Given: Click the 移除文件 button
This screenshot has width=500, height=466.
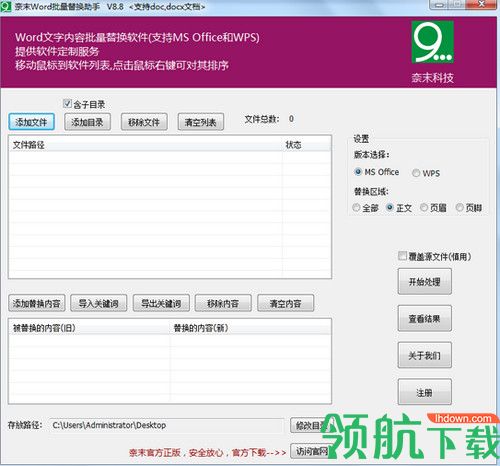Looking at the screenshot, I should click(144, 122).
